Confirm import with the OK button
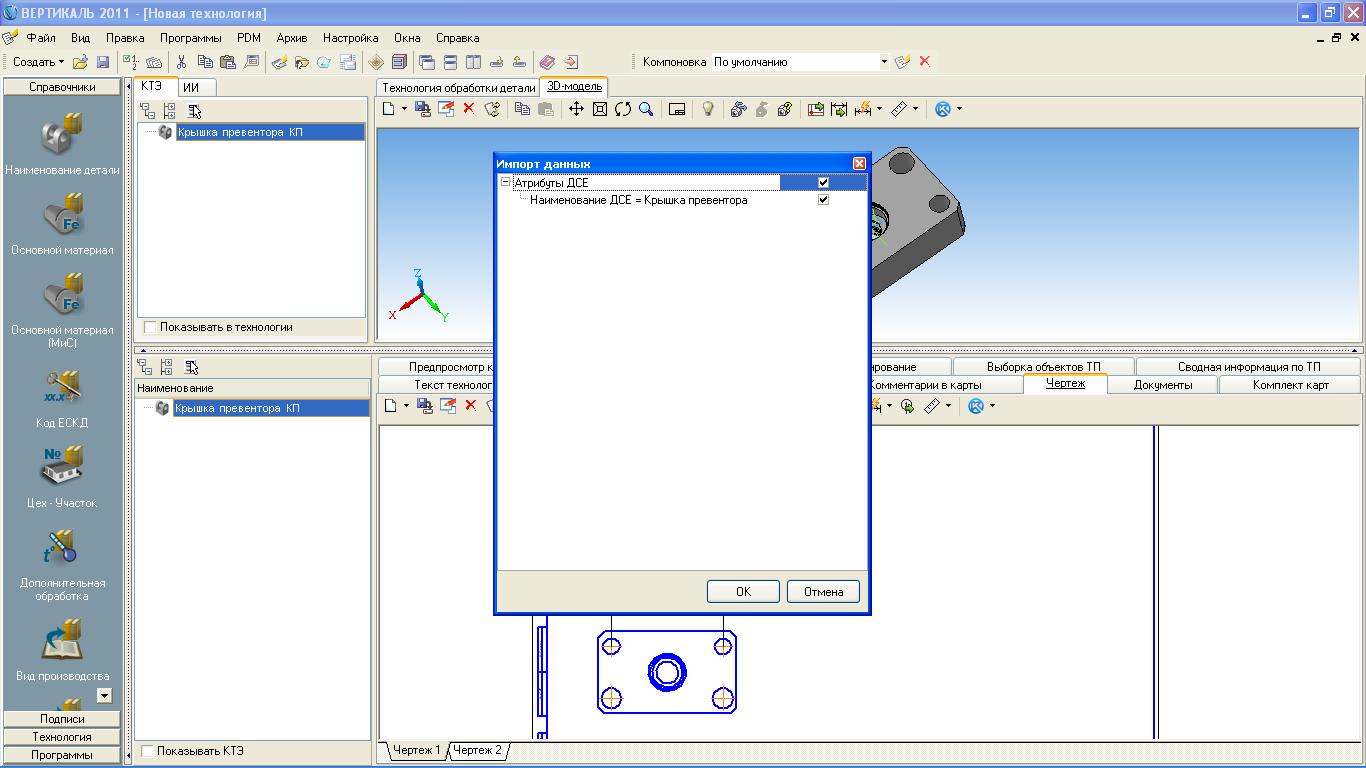 [x=743, y=591]
